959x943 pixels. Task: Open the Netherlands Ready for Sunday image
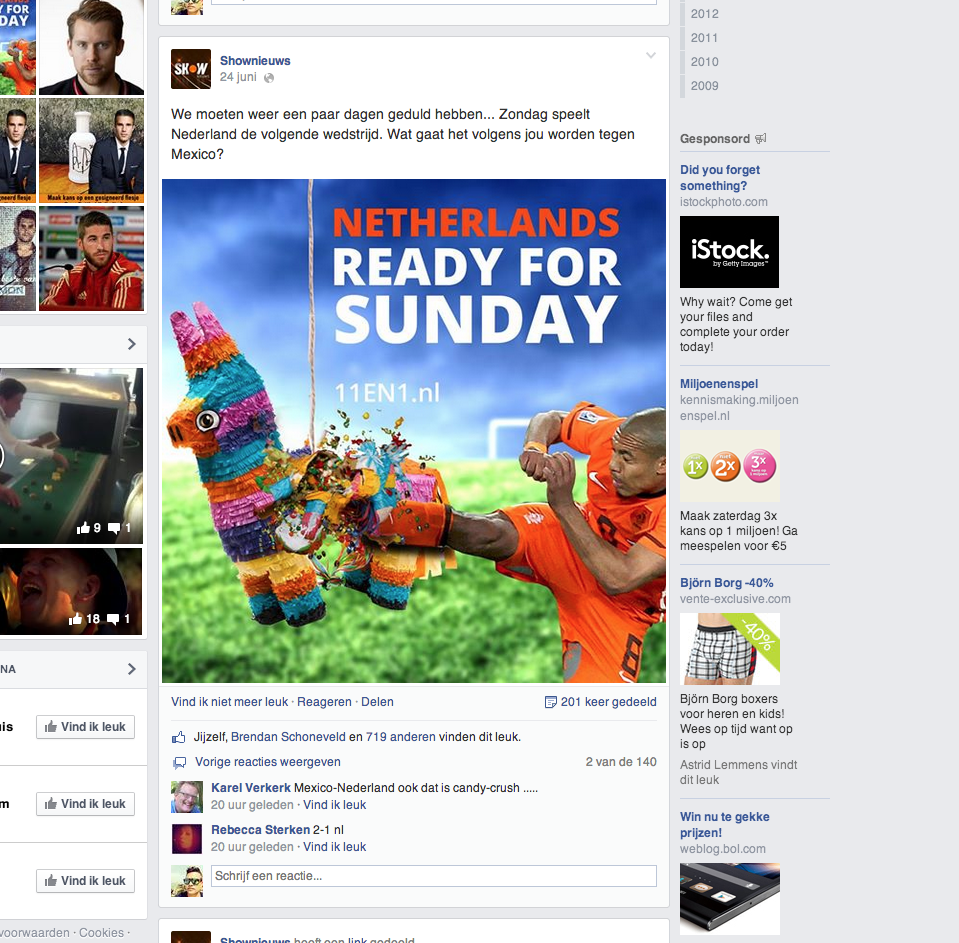414,431
